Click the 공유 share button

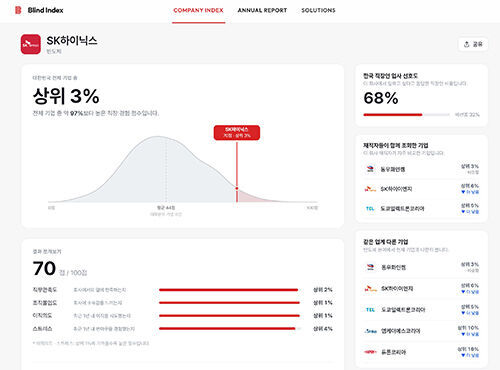pos(473,44)
